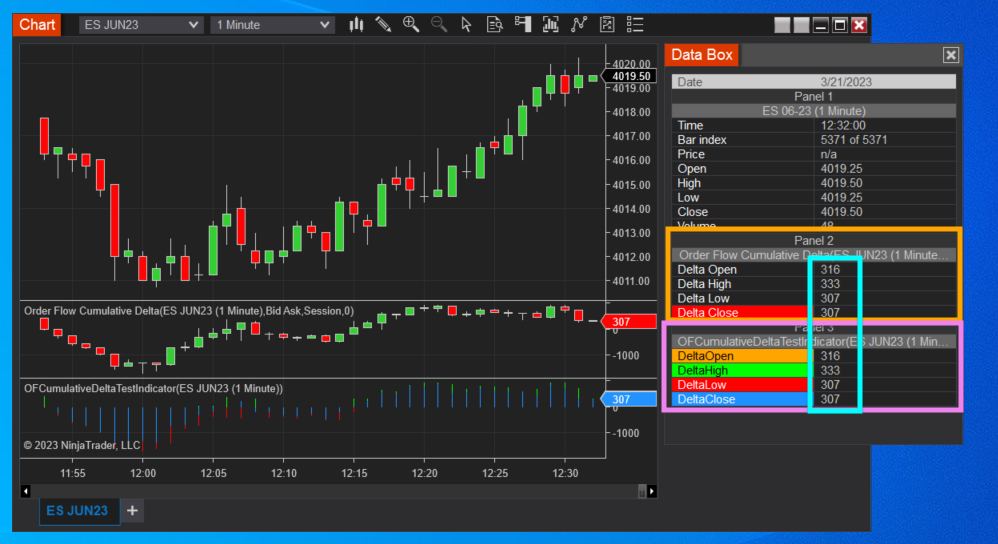Screen dimensions: 998x544
Task: Click the Open value 4019.25
Action: [x=841, y=169]
